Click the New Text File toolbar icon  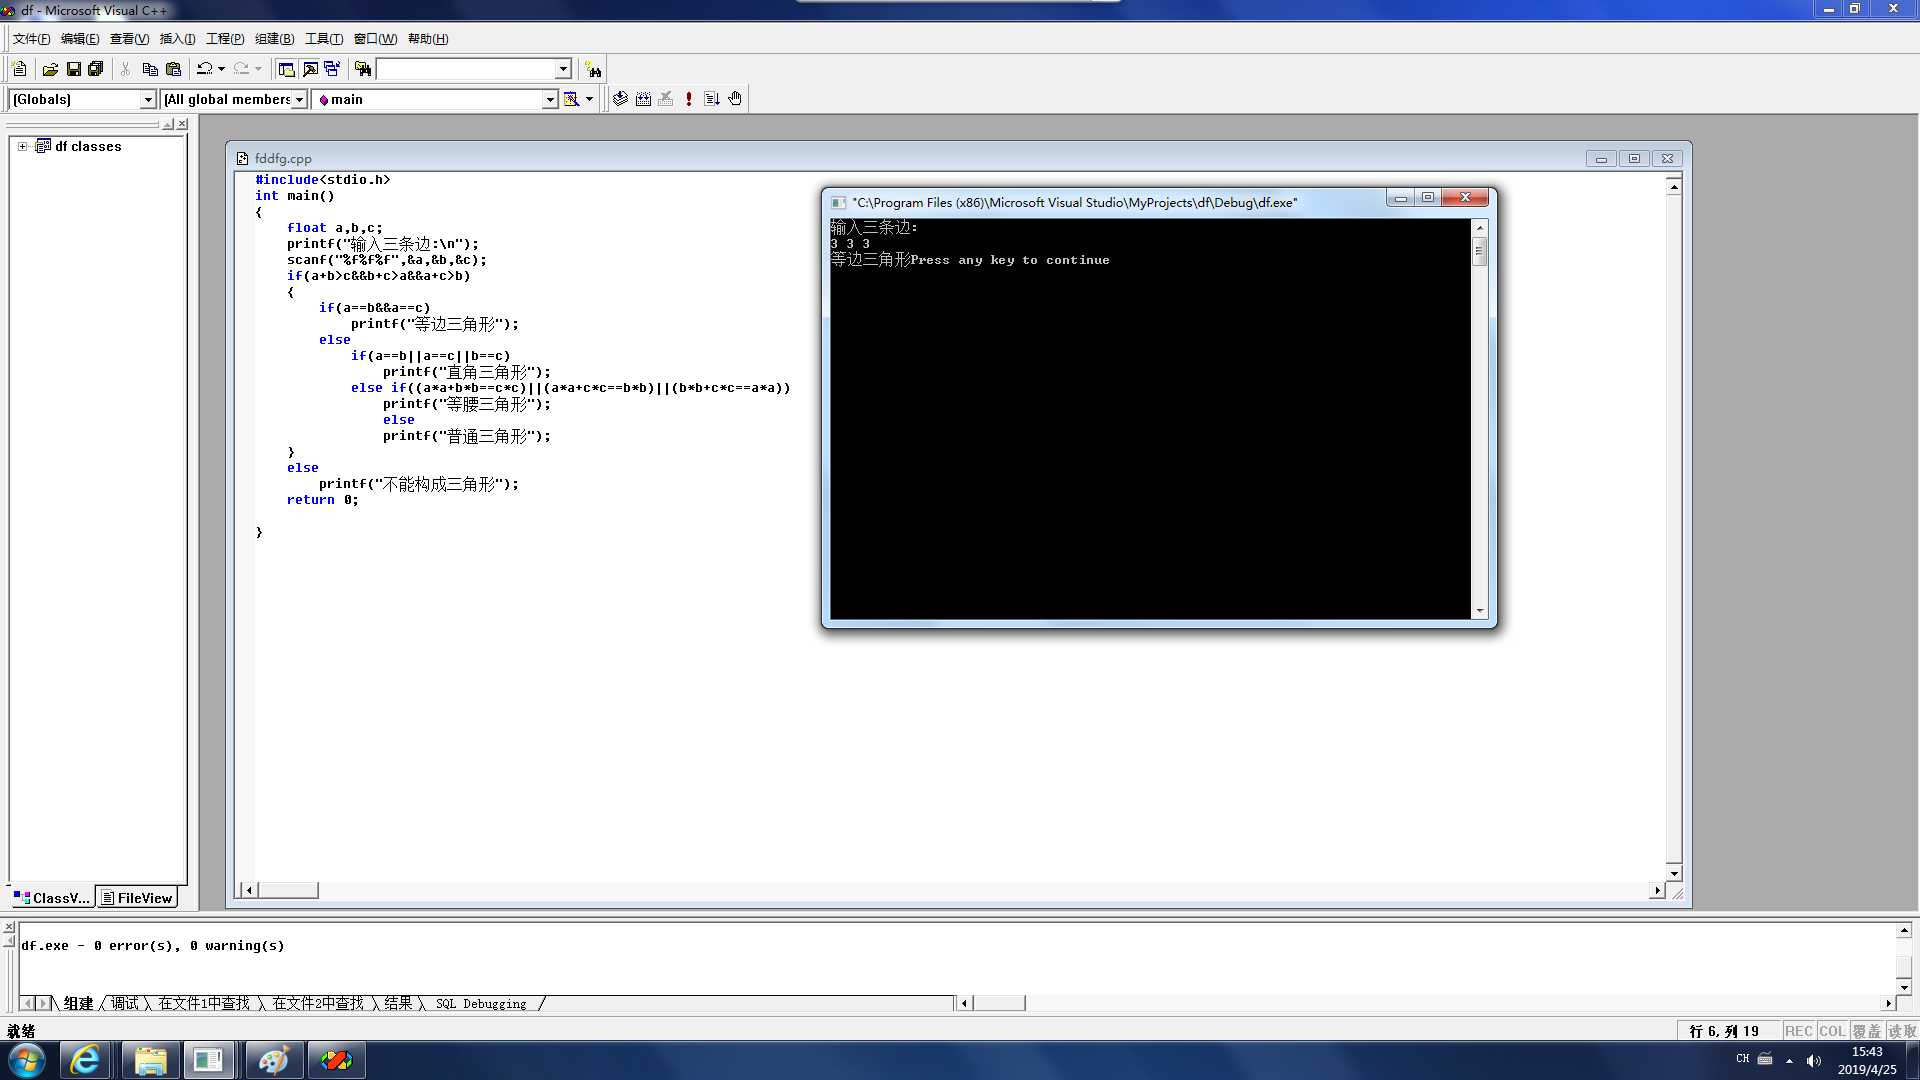click(19, 69)
